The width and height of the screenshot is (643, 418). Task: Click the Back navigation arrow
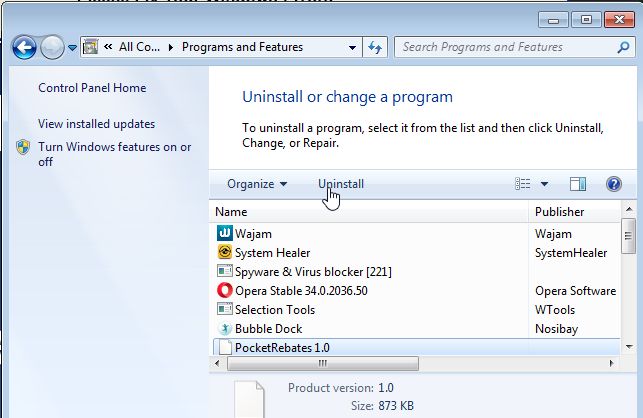coord(25,47)
